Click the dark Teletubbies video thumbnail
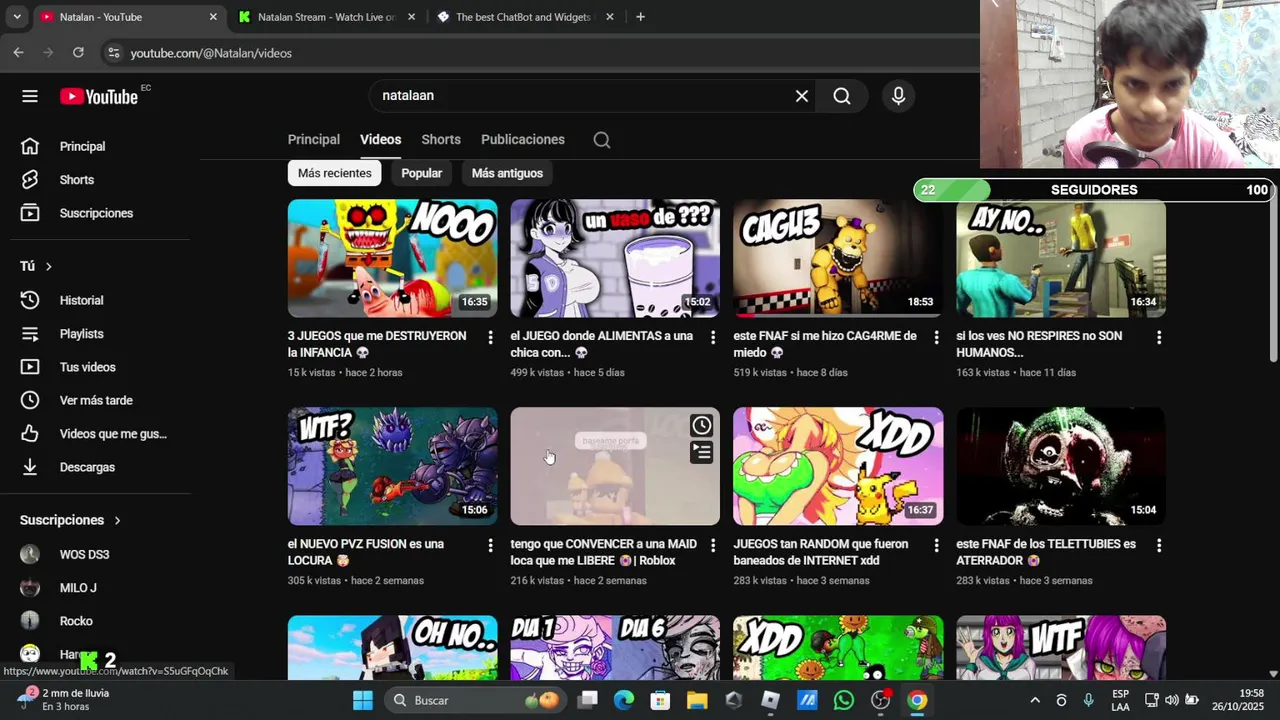 pyautogui.click(x=1061, y=466)
